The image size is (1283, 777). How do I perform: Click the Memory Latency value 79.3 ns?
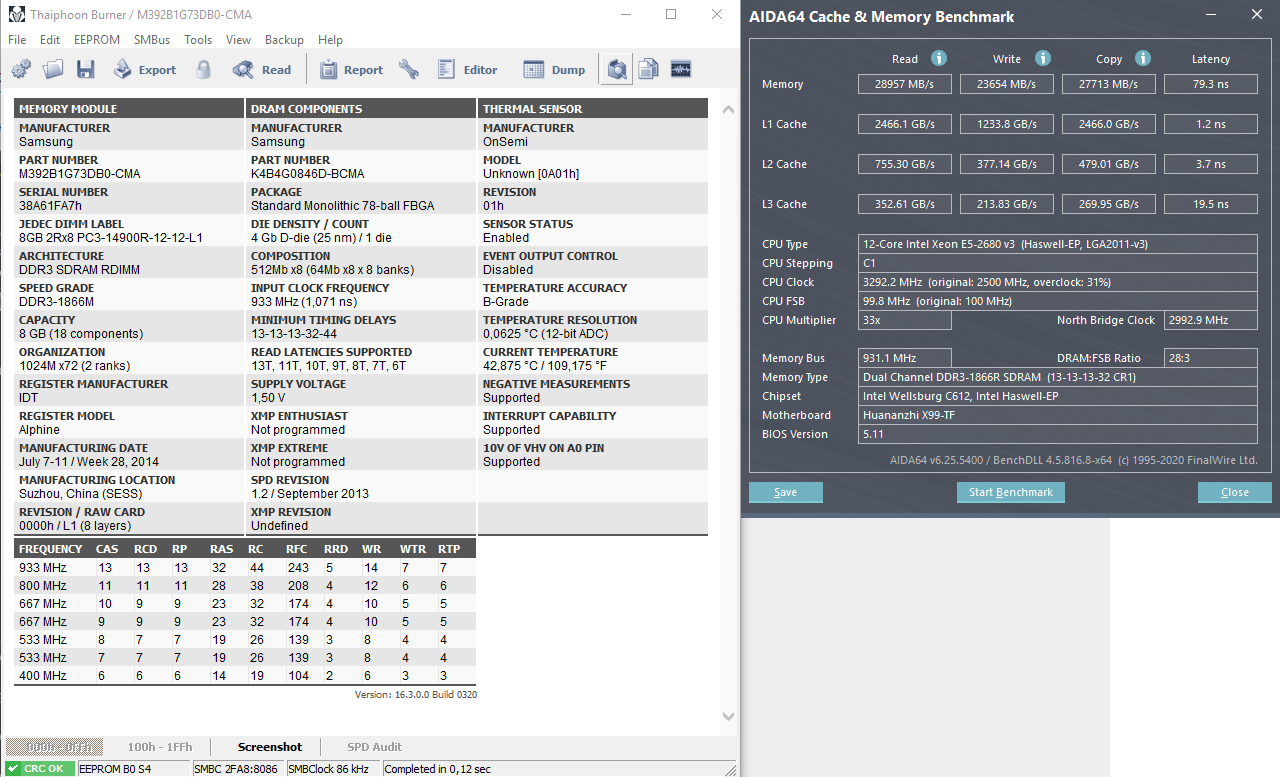[x=1210, y=84]
